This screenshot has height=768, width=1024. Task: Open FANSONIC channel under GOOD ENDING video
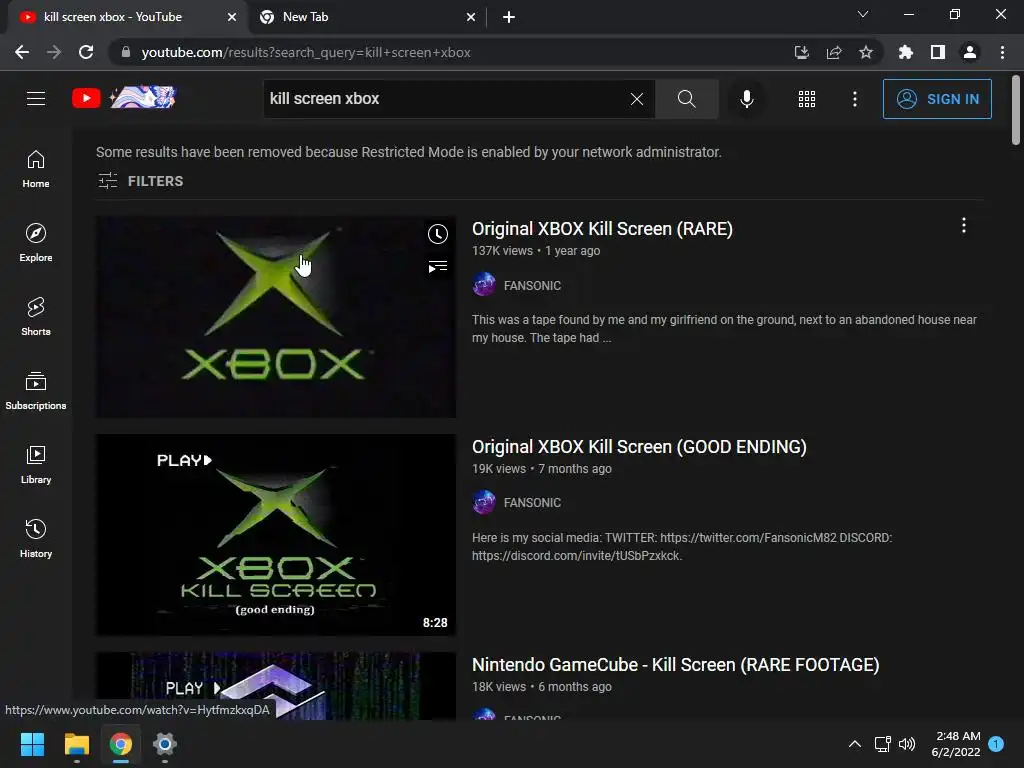pyautogui.click(x=532, y=503)
